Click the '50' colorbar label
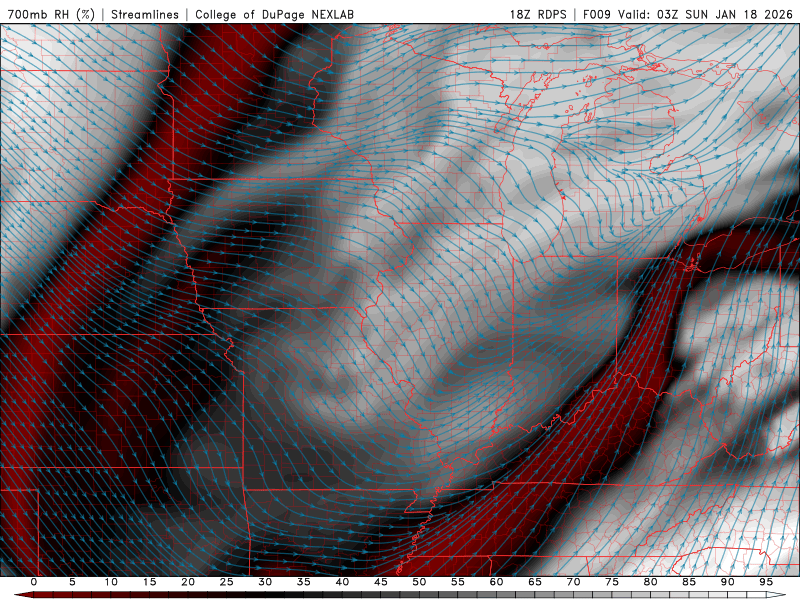Screen dimensions: 800x600 (x=419, y=582)
